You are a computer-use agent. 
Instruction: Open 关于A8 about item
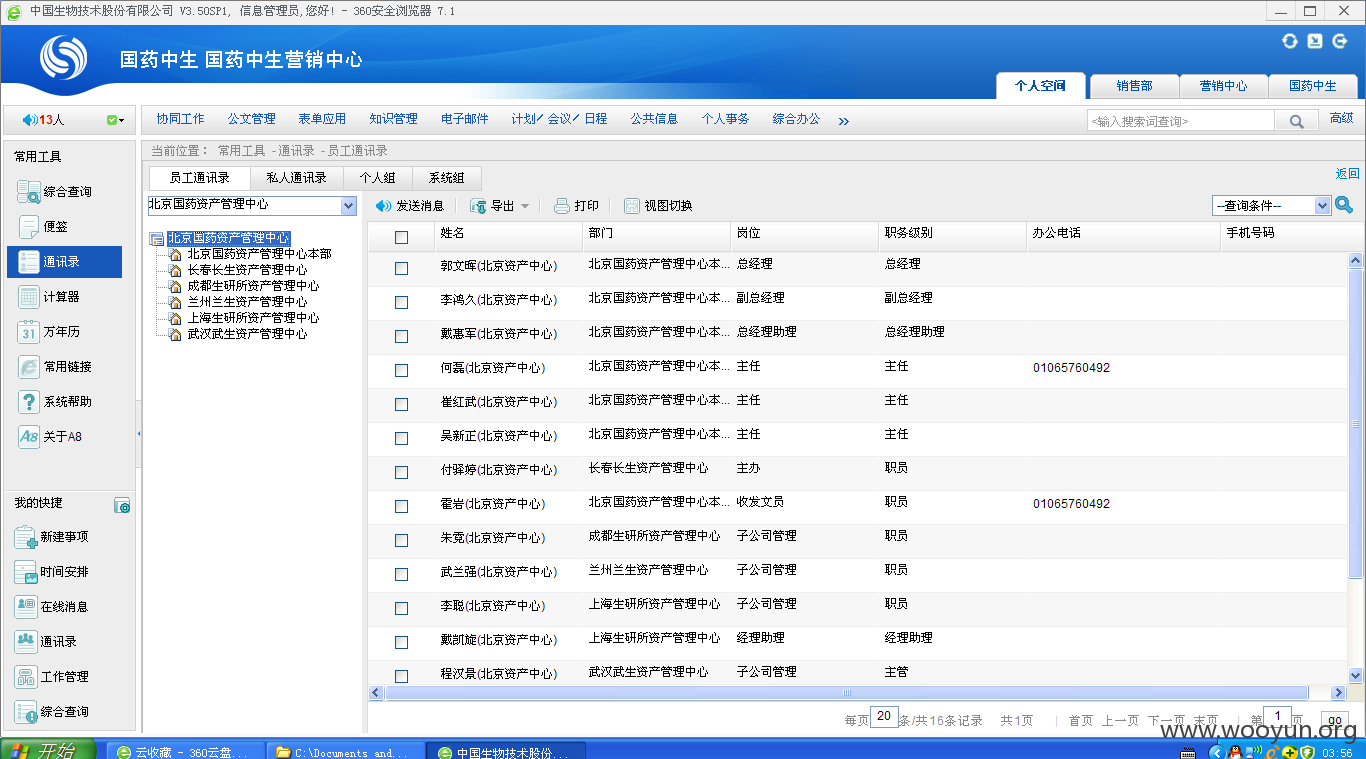(50, 437)
